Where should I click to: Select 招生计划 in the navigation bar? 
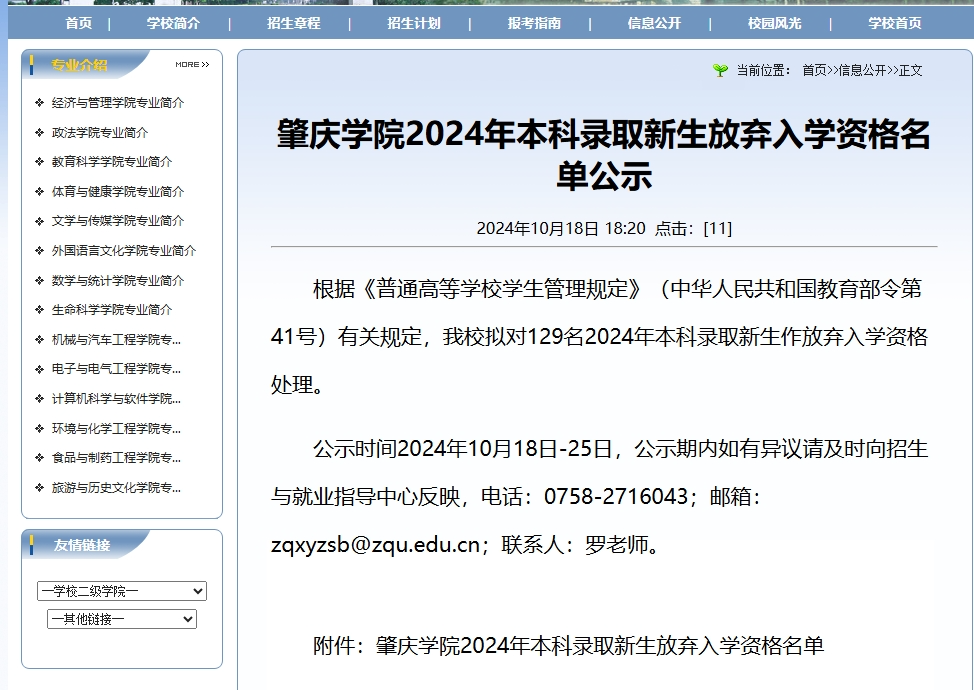coord(414,24)
